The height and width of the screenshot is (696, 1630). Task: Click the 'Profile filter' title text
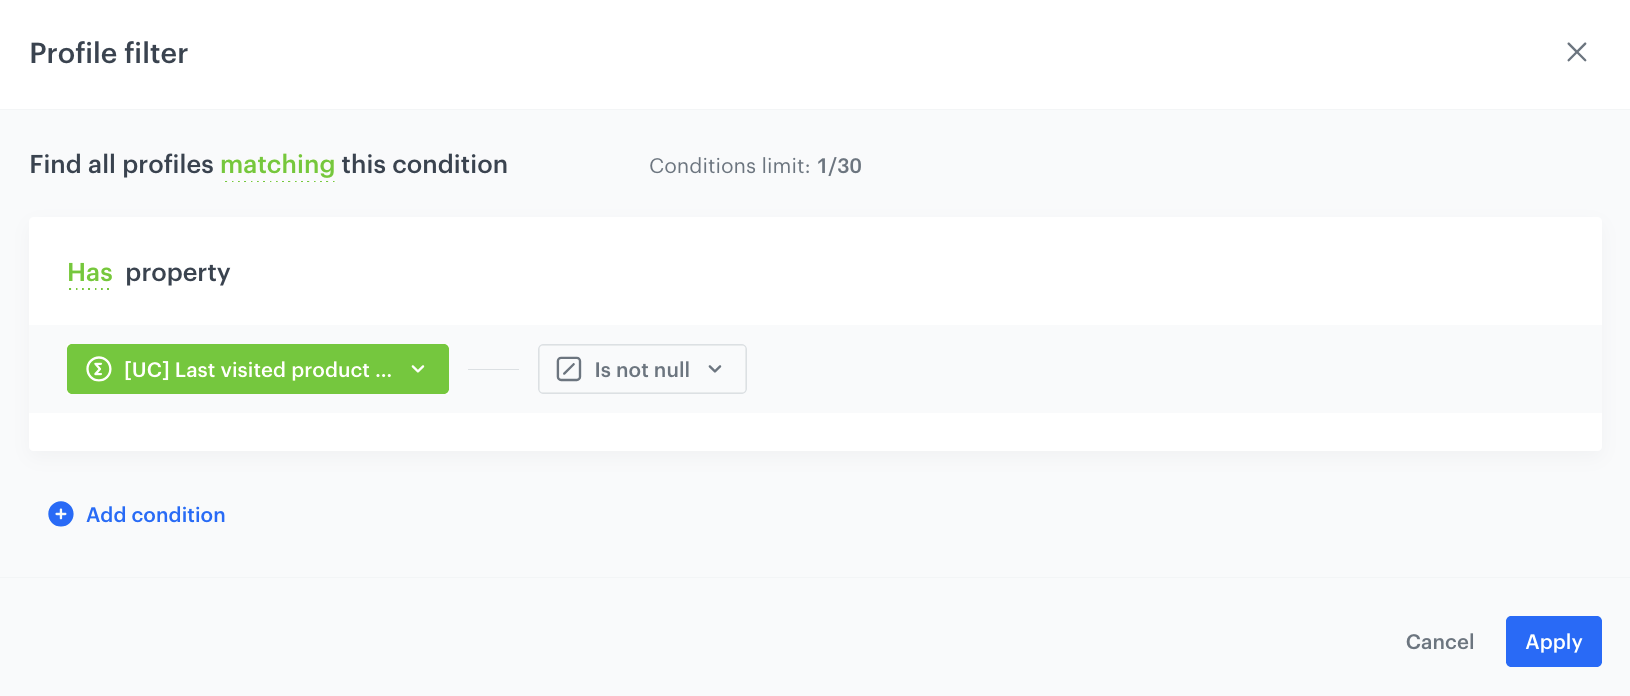(x=109, y=53)
